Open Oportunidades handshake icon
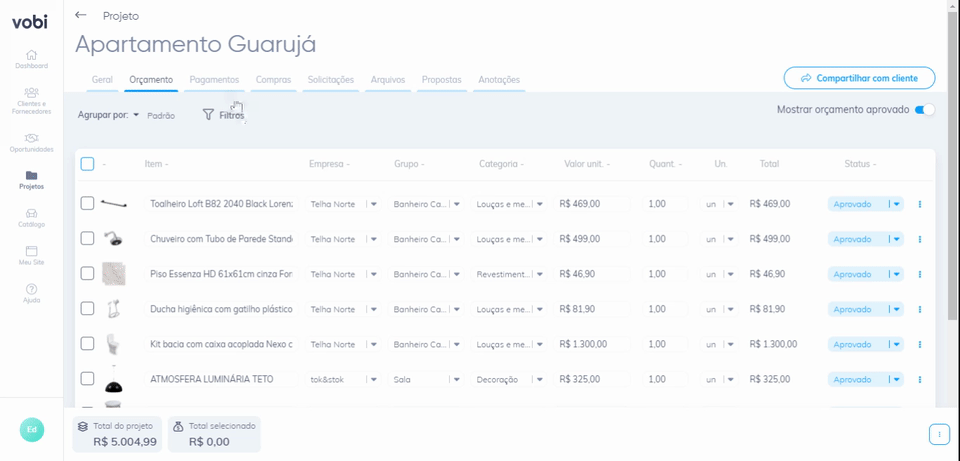 click(x=31, y=138)
